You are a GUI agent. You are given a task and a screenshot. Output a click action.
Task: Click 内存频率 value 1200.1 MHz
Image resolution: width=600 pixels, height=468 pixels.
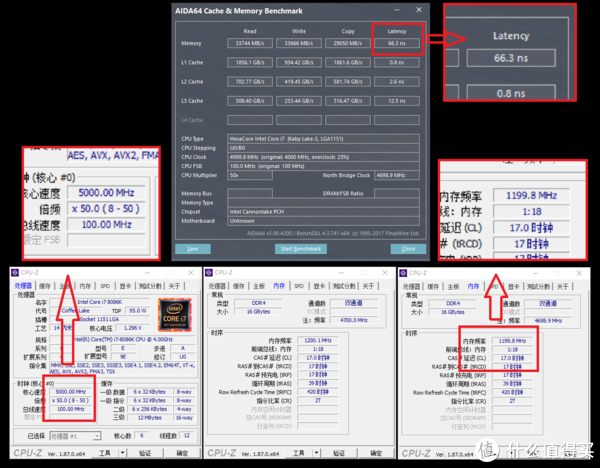[318, 340]
